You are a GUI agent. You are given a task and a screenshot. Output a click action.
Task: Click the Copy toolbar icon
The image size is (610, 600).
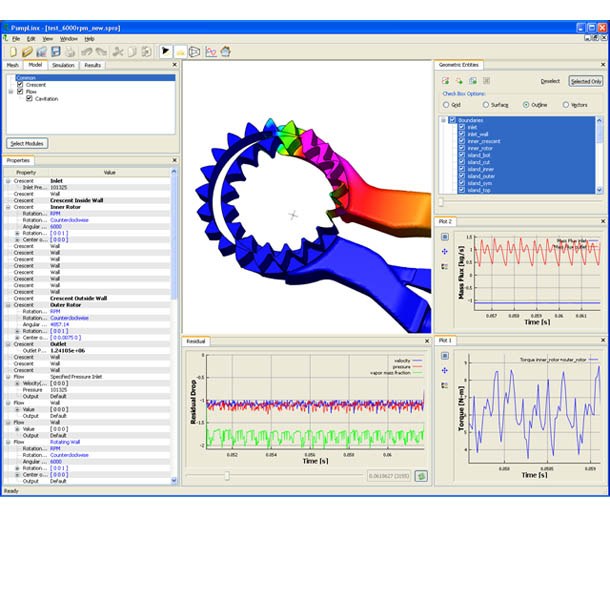pyautogui.click(x=132, y=52)
